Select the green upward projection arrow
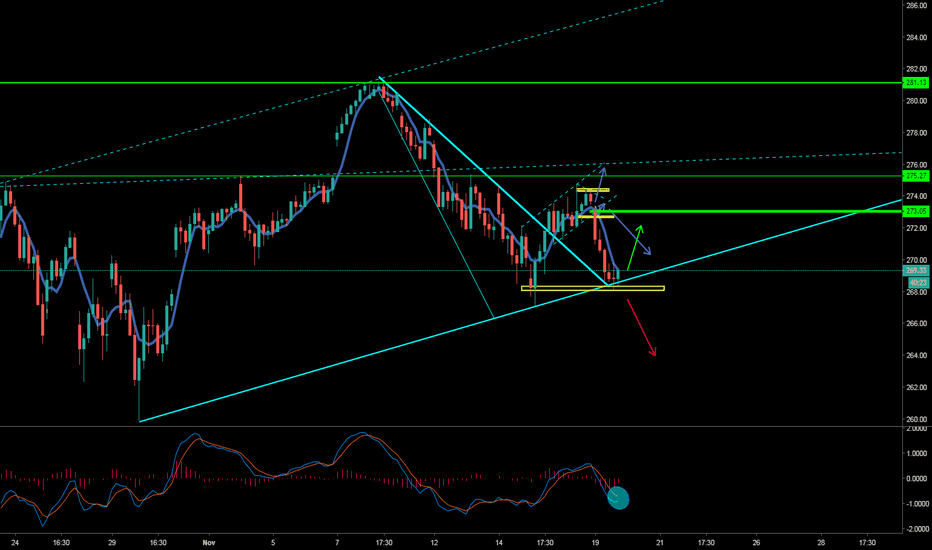This screenshot has height=550, width=932. [635, 247]
